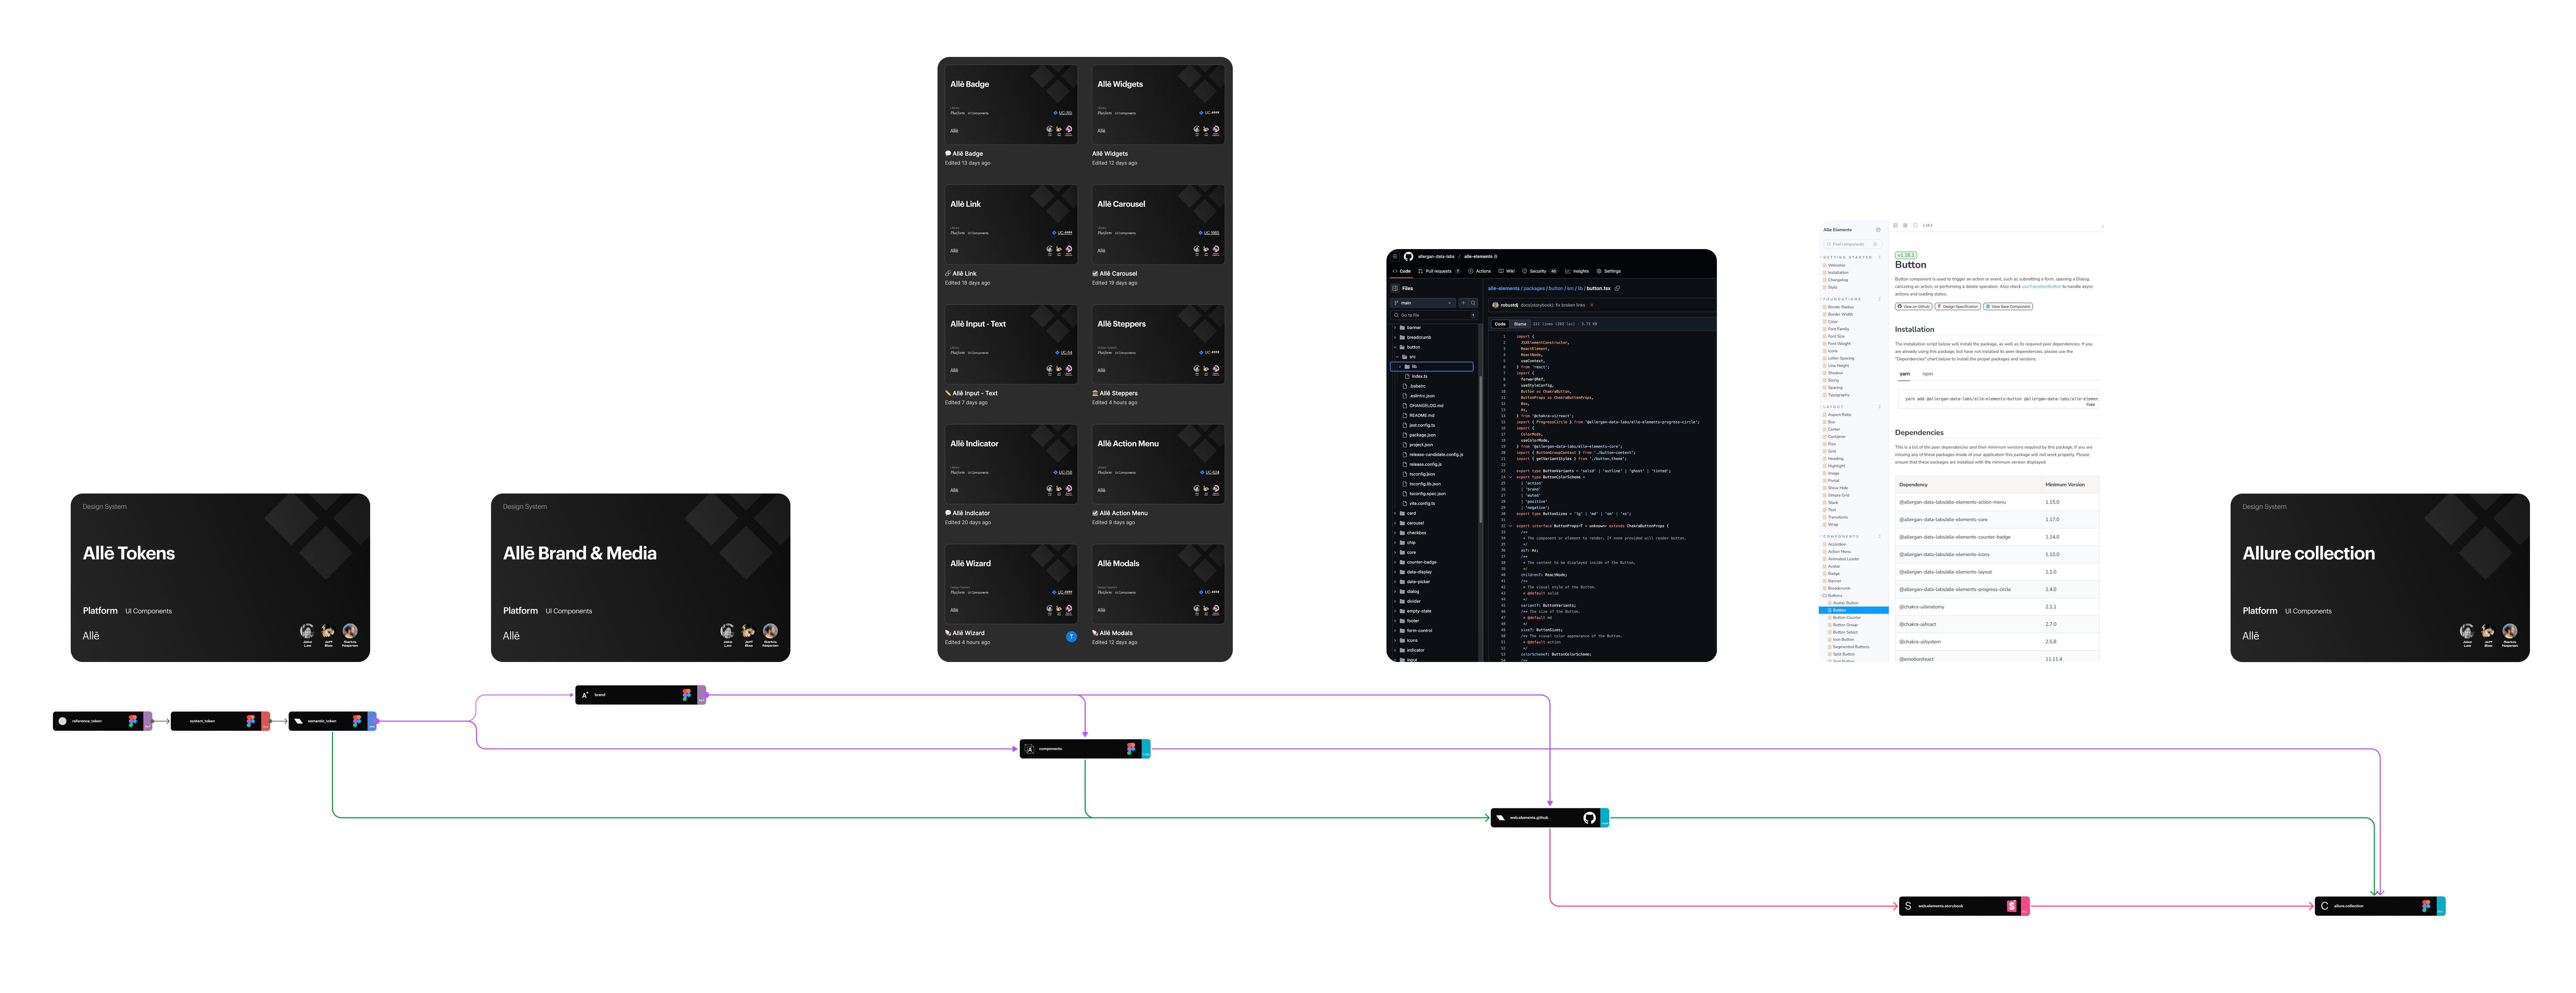The image size is (2576, 993).
Task: Click the S icon on storybook node
Action: [1908, 906]
